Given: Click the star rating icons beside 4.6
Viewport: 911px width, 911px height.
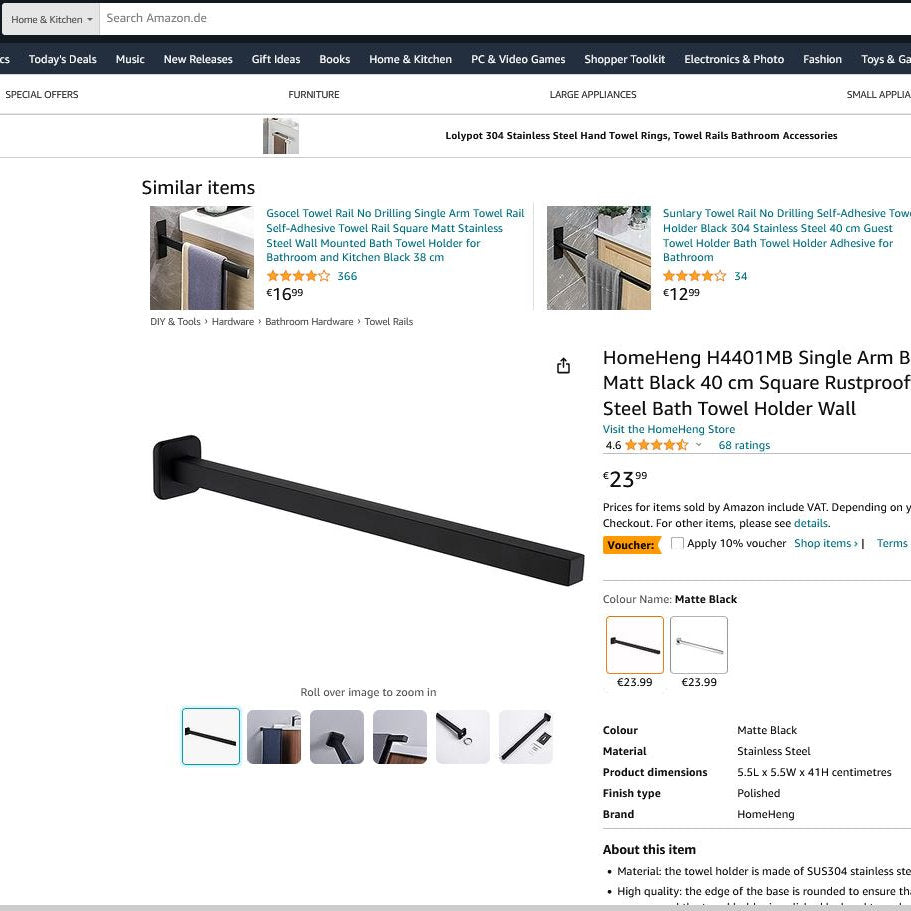Looking at the screenshot, I should 657,445.
